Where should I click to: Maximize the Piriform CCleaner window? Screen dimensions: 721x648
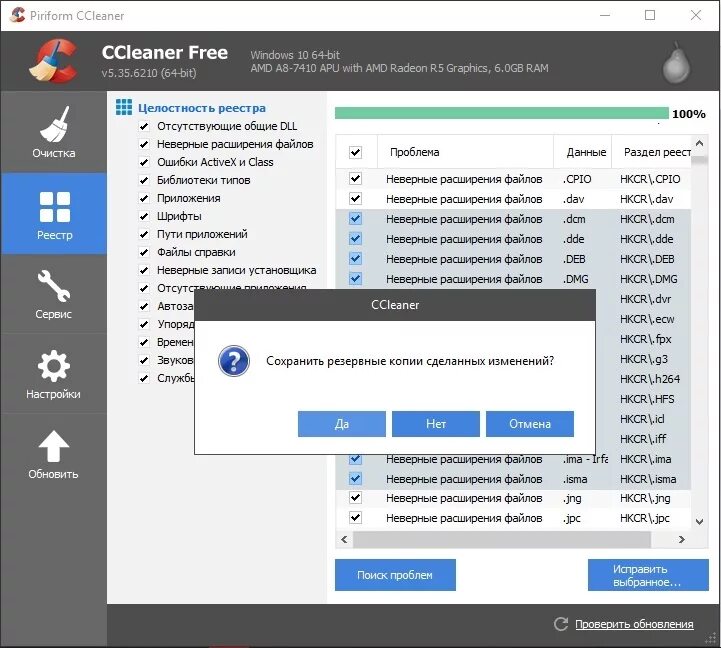(650, 15)
